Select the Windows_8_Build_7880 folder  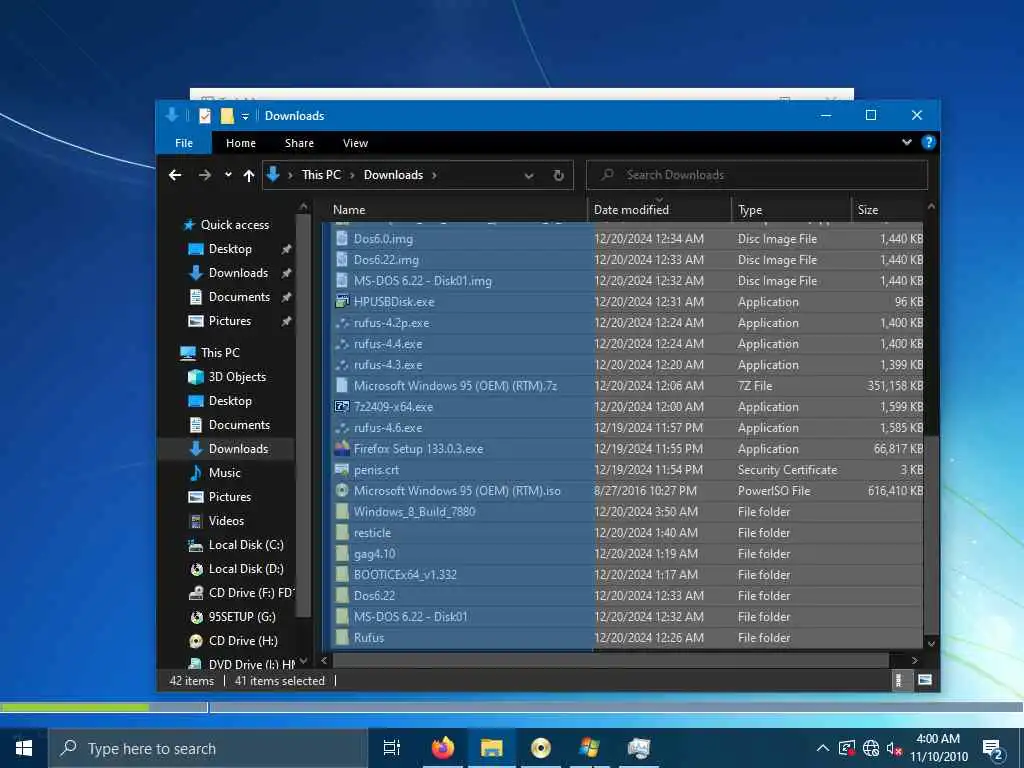(415, 512)
